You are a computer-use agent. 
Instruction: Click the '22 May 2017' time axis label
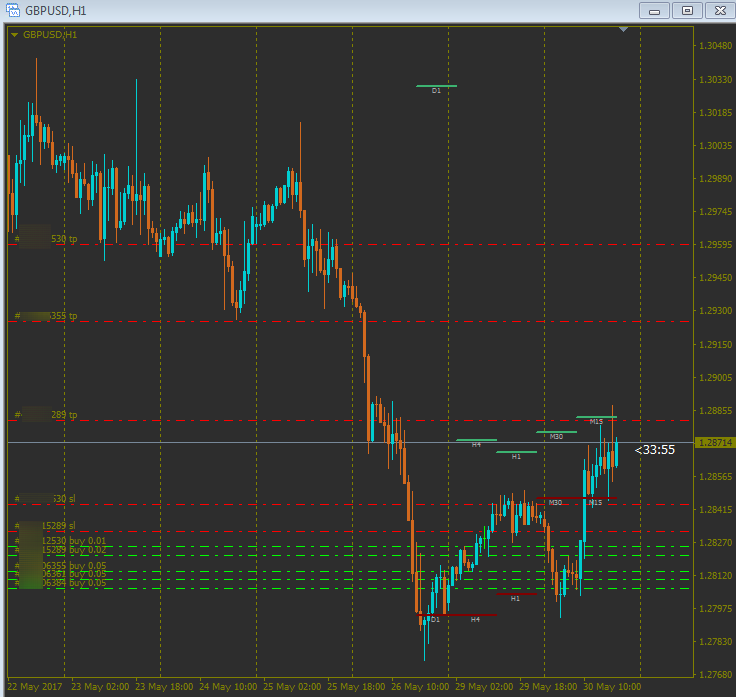[35, 687]
